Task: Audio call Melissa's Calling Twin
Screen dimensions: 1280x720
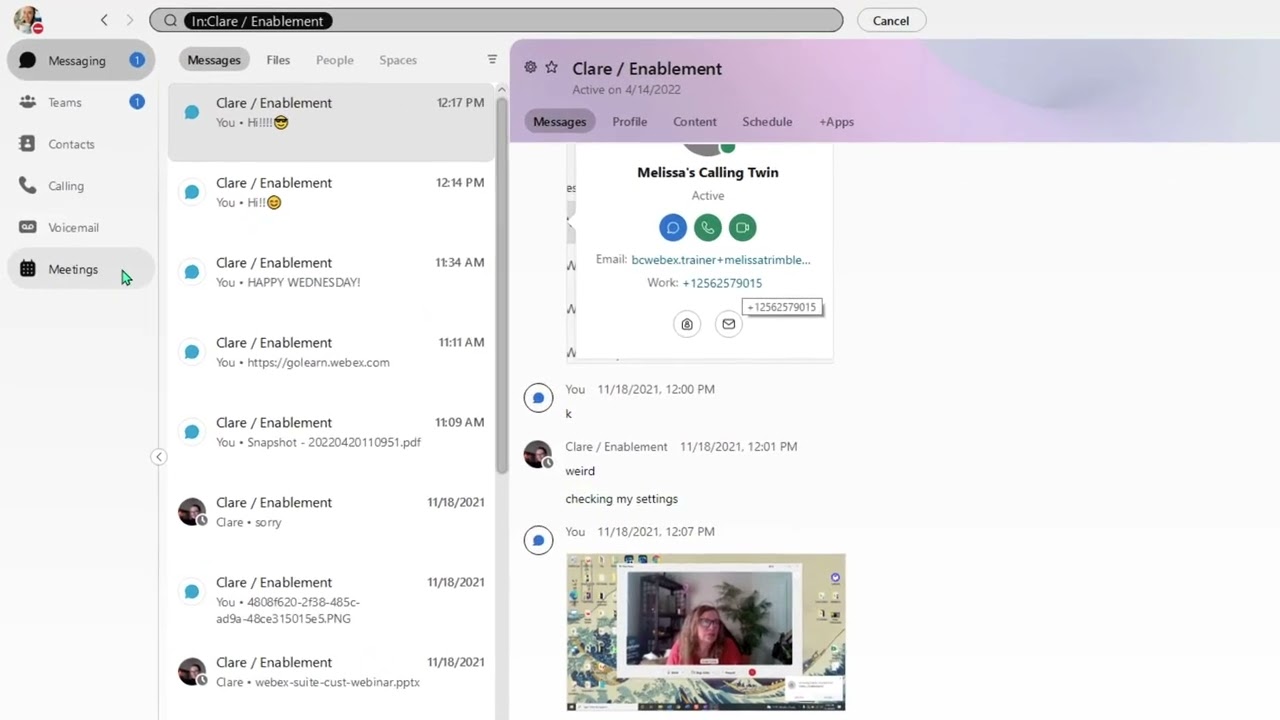Action: (708, 228)
